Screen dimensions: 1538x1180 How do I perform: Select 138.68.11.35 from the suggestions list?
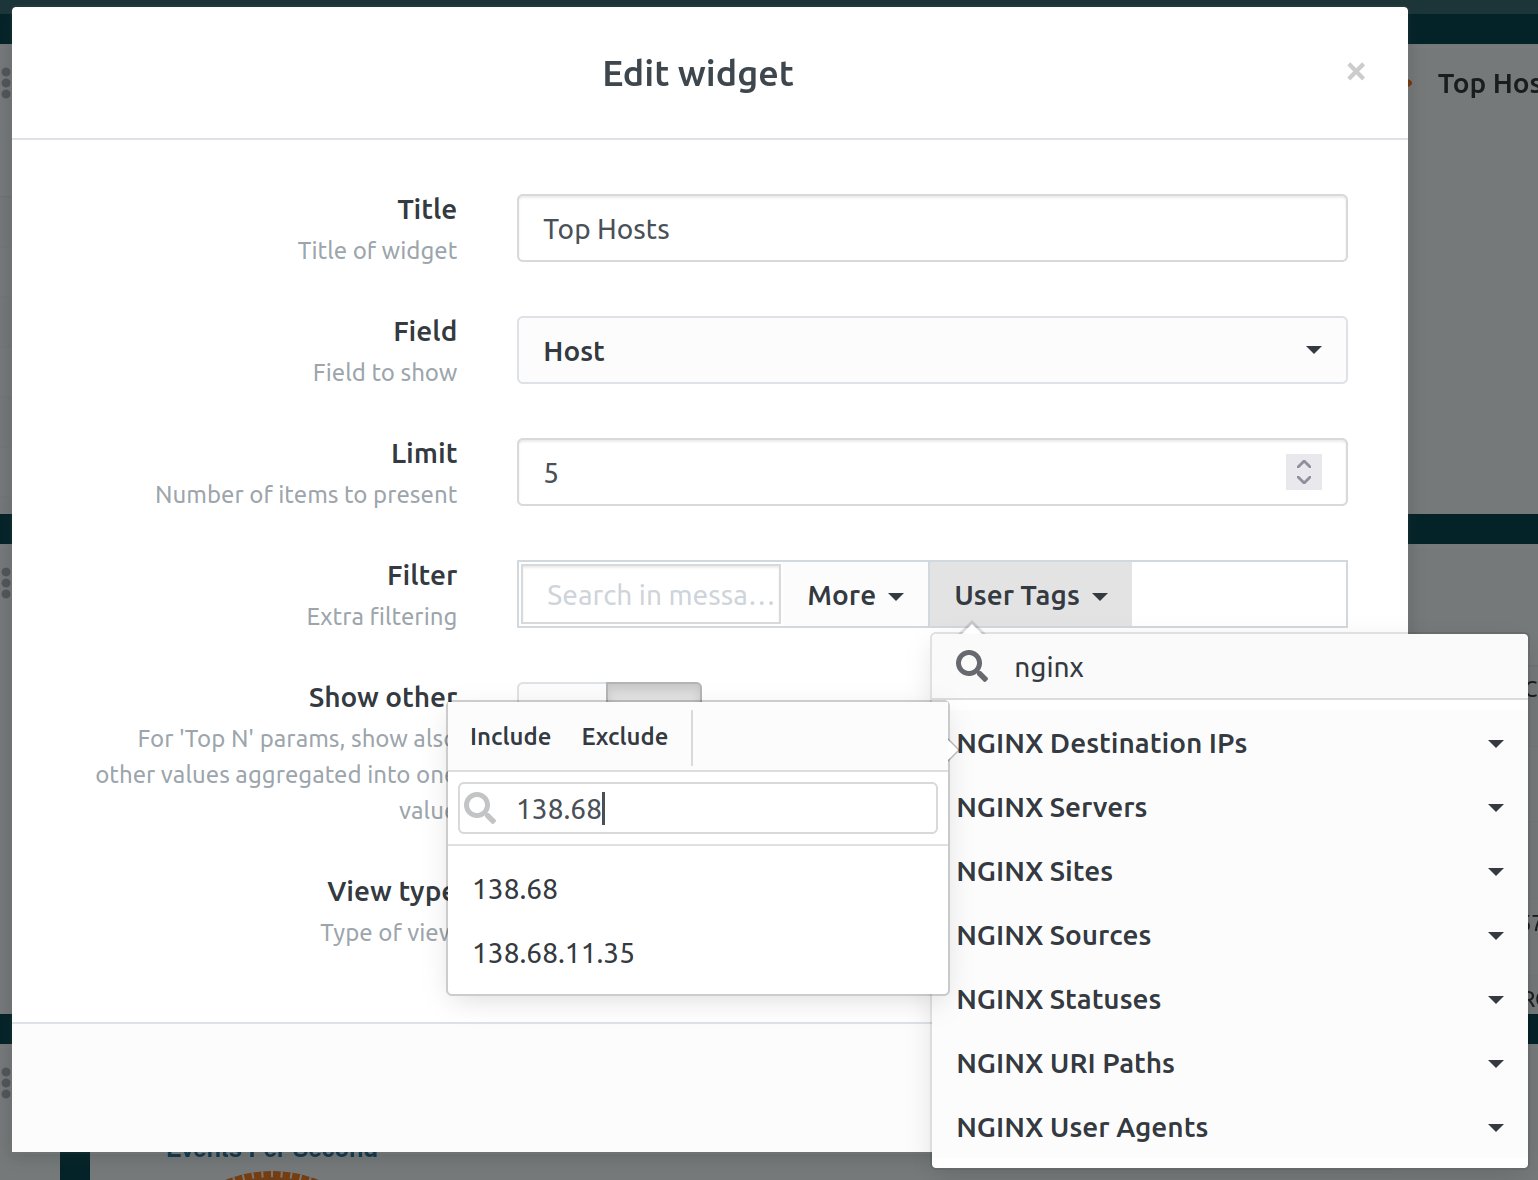pos(554,953)
